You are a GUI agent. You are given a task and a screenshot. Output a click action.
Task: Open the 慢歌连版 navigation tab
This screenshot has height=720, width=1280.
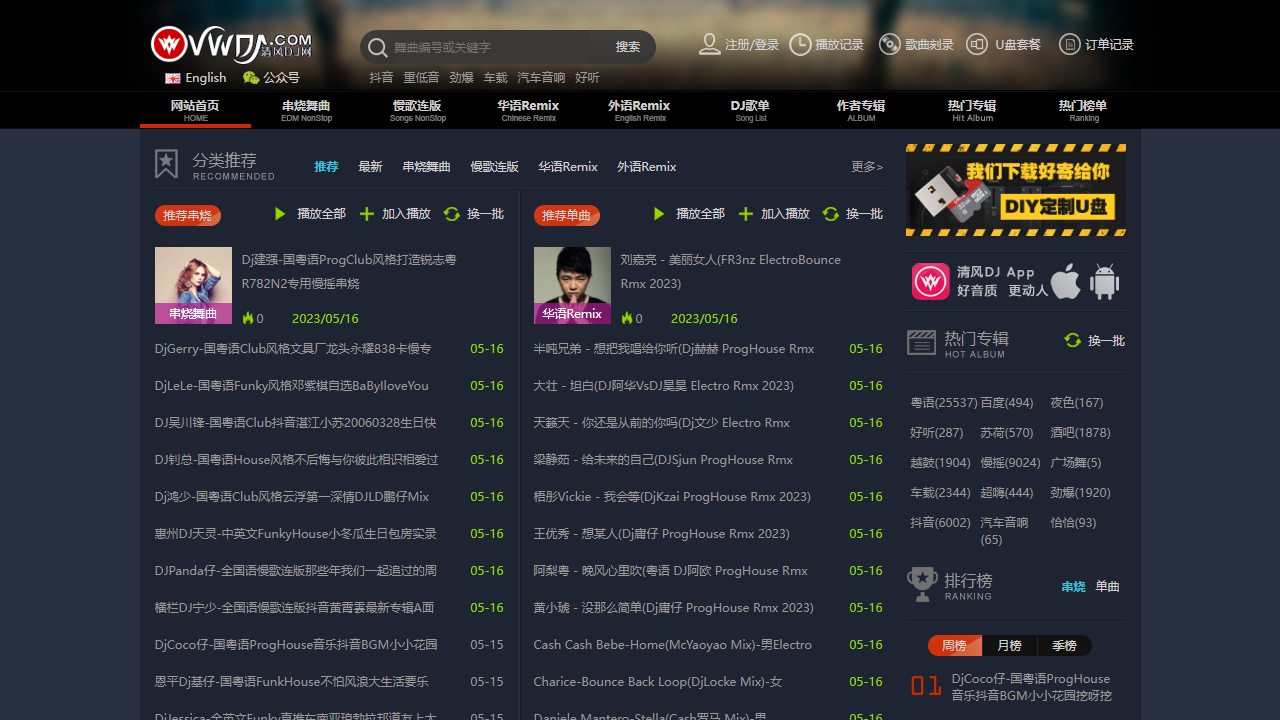click(x=418, y=110)
